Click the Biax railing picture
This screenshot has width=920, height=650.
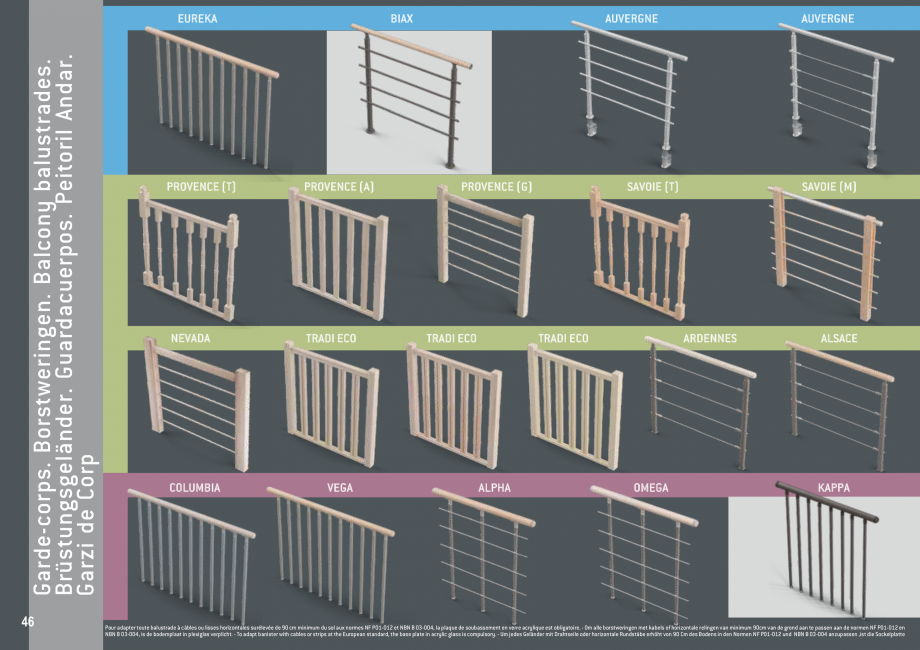click(x=410, y=100)
